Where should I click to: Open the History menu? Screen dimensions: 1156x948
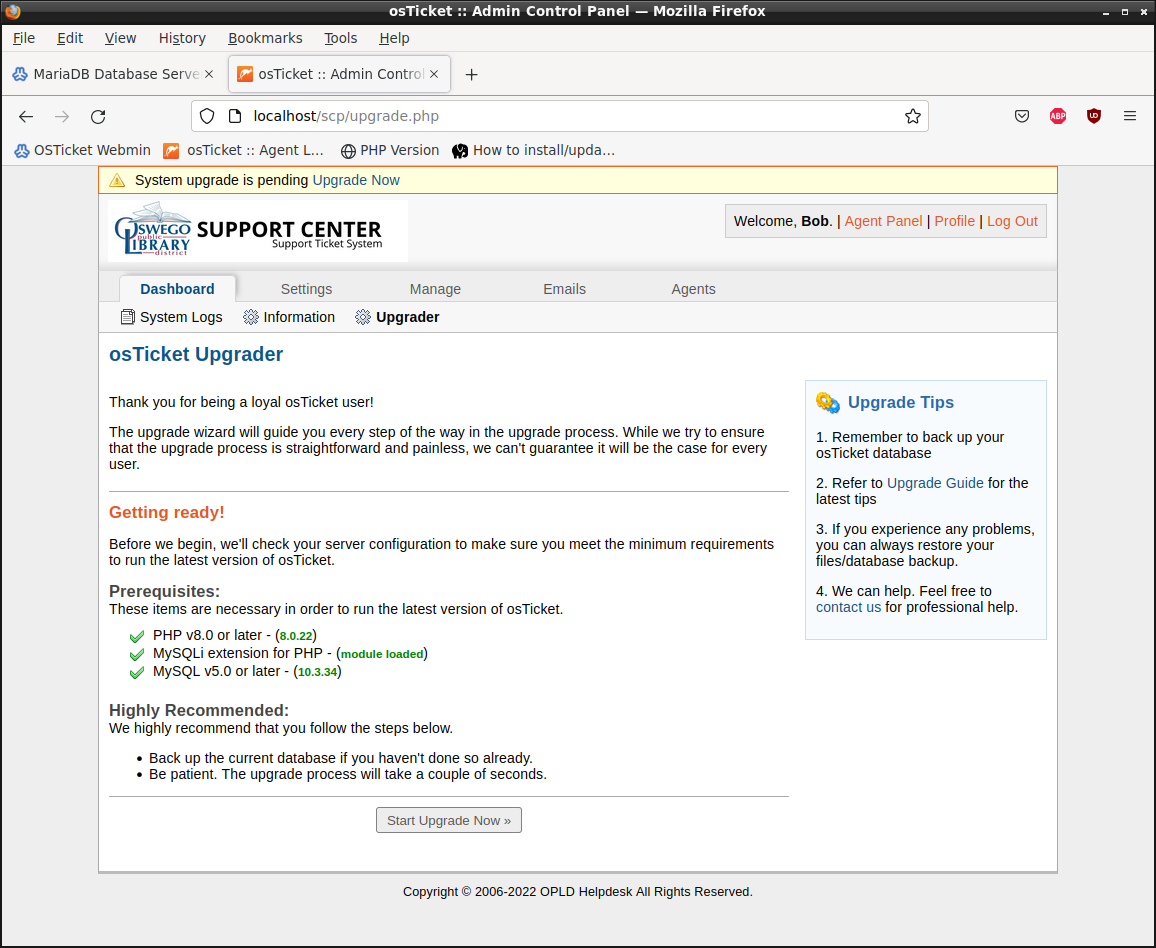[182, 38]
